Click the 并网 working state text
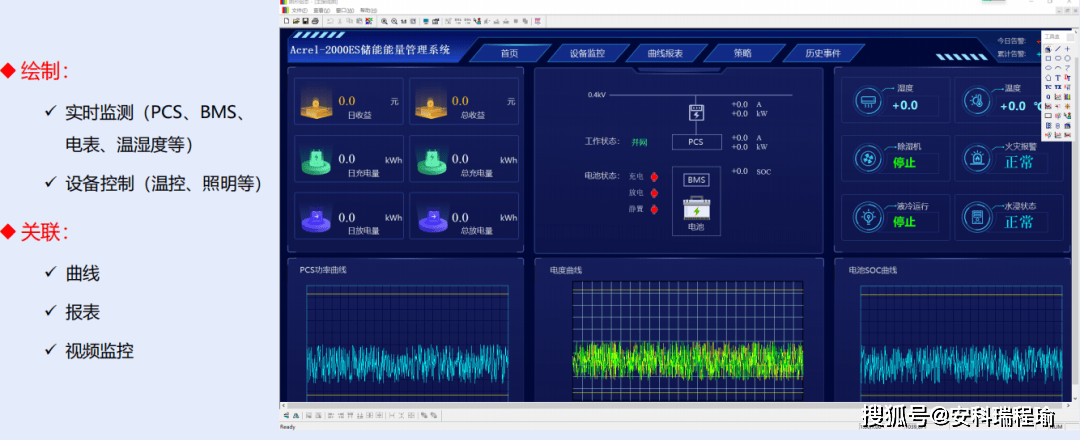Viewport: 1080px width, 440px height. point(639,143)
